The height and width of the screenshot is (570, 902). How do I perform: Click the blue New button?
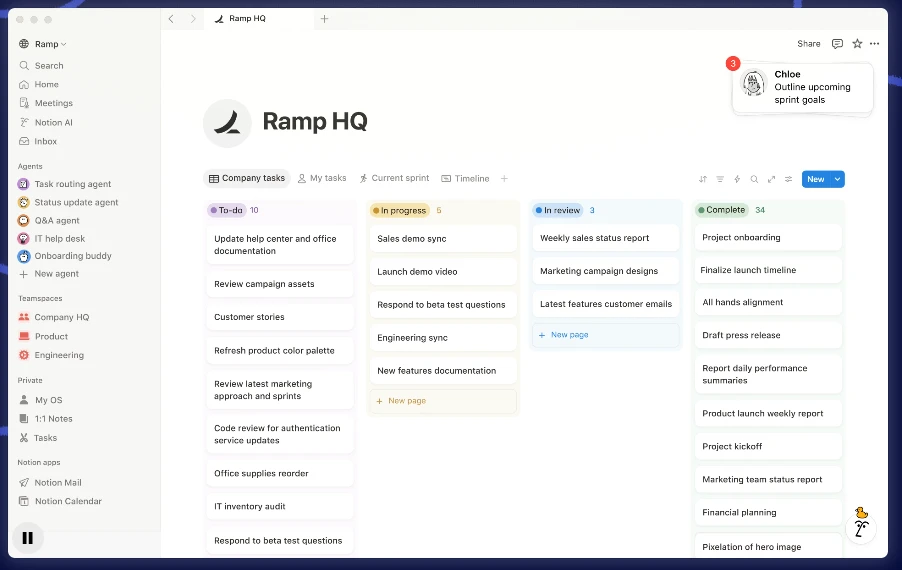(x=816, y=179)
